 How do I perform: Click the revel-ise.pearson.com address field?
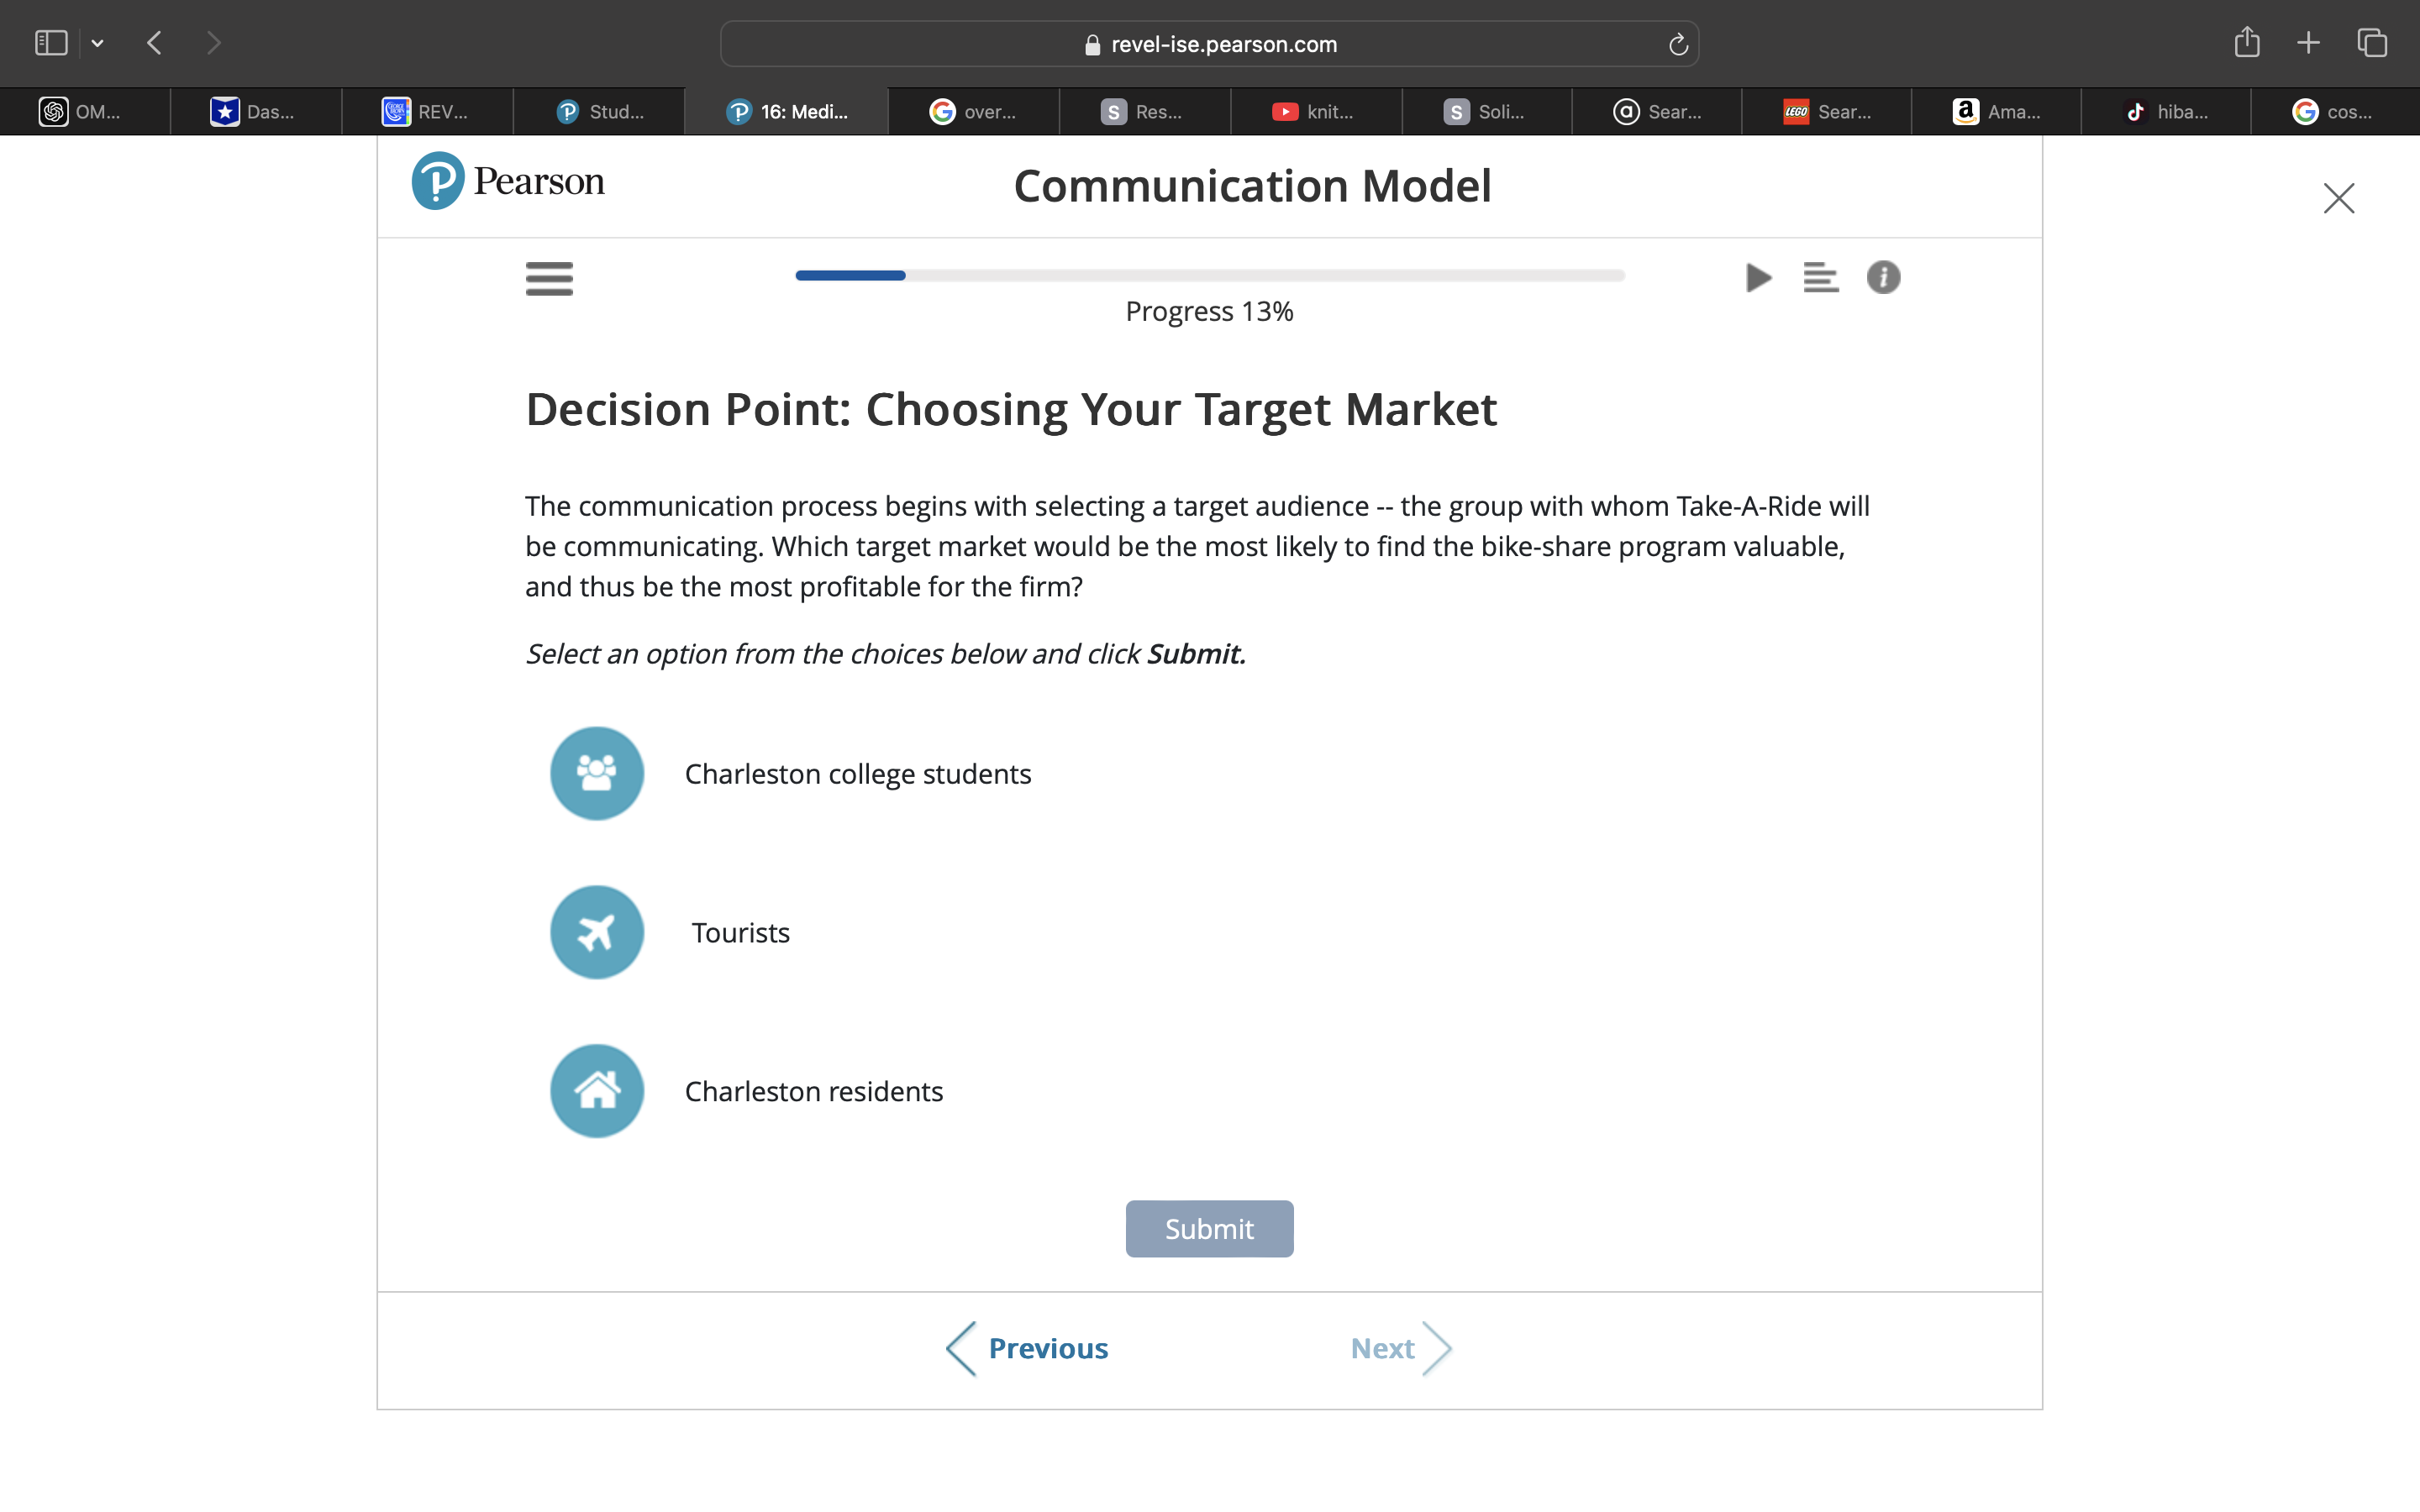1209,44
